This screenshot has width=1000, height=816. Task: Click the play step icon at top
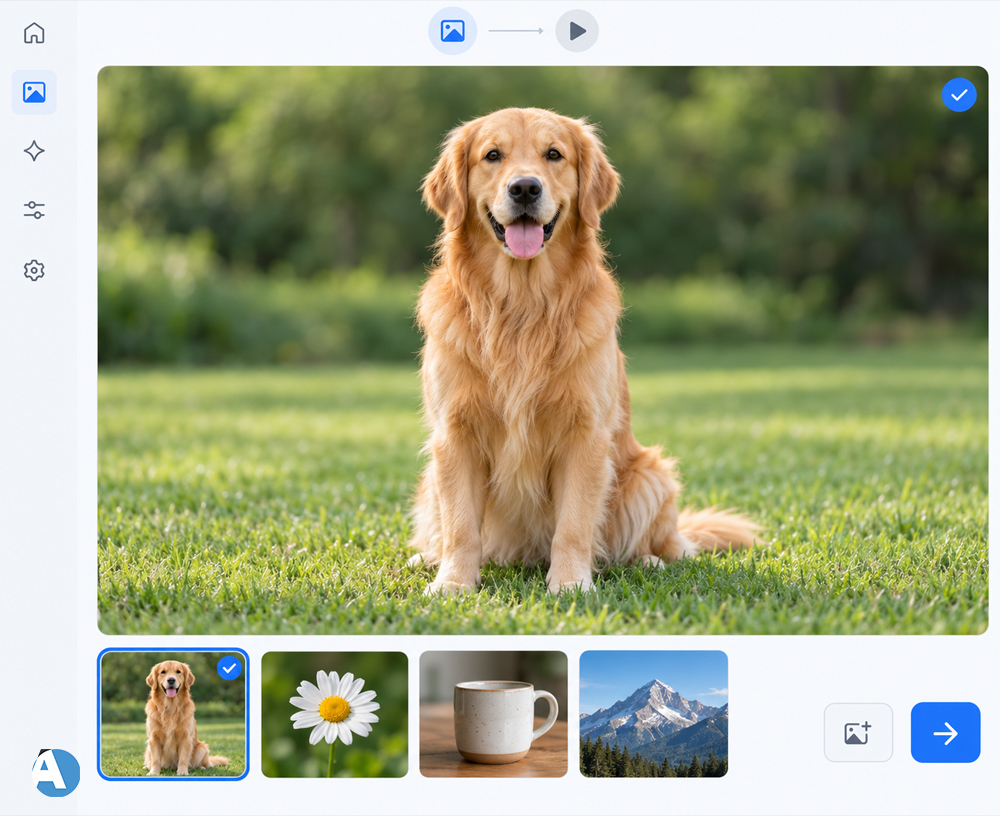577,31
